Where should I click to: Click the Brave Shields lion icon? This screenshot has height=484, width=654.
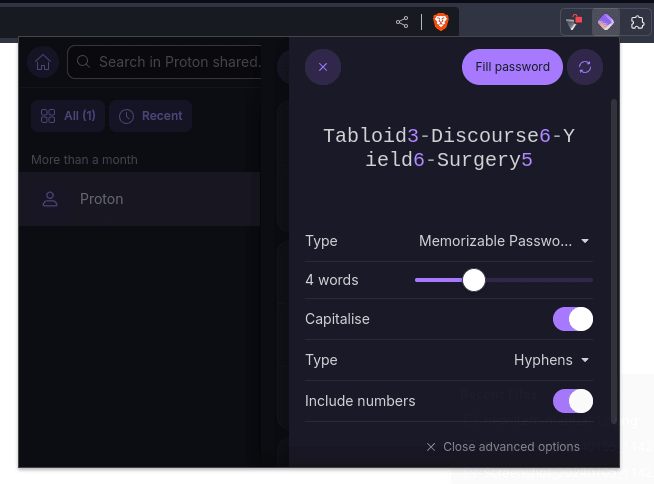pyautogui.click(x=440, y=22)
